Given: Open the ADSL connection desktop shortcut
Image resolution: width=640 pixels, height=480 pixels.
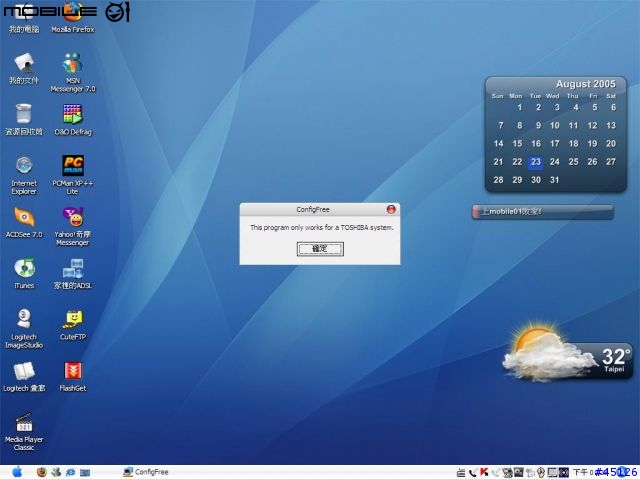Looking at the screenshot, I should click(x=73, y=273).
